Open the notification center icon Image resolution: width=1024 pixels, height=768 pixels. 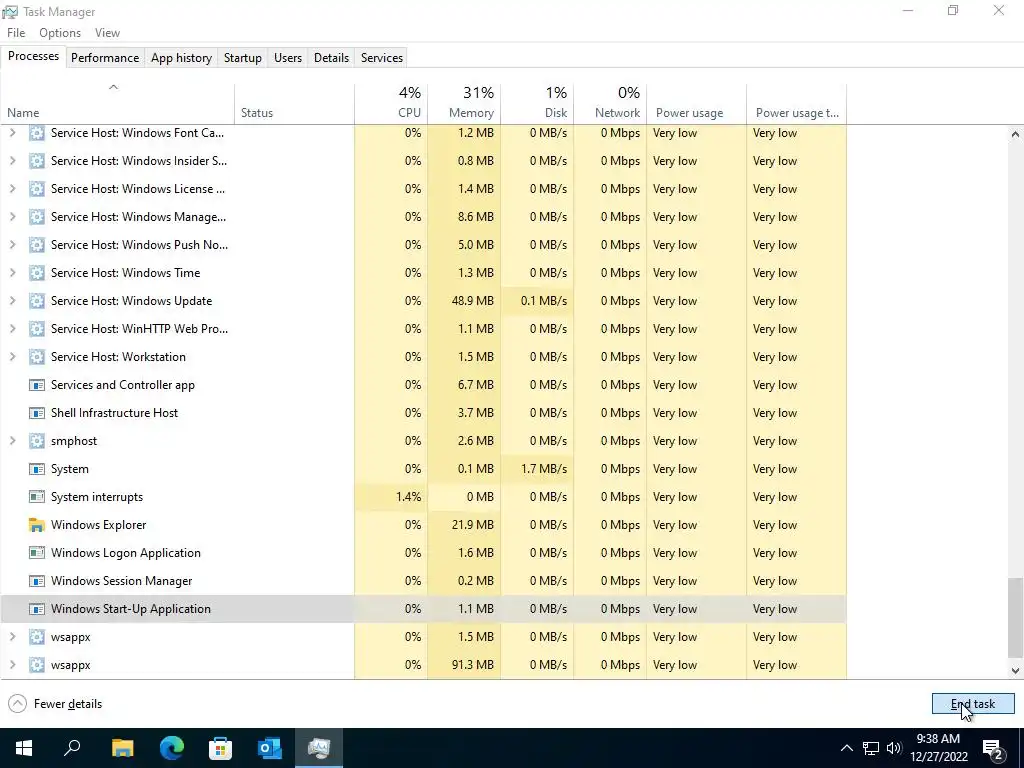click(x=993, y=748)
